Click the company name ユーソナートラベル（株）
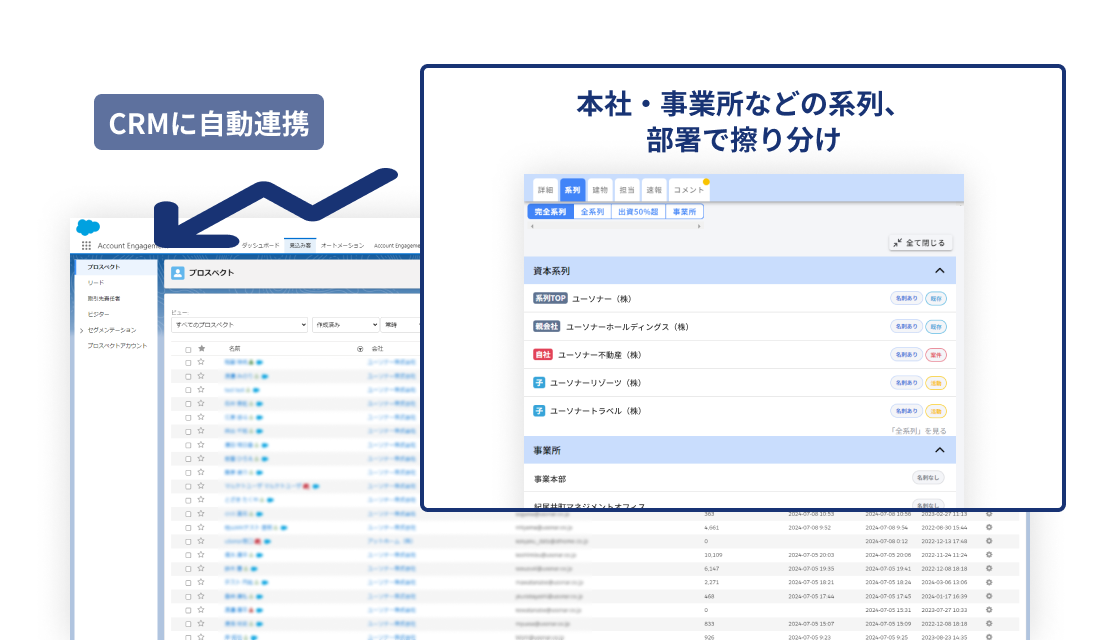Screen dimensions: 1100x640 coord(596,411)
